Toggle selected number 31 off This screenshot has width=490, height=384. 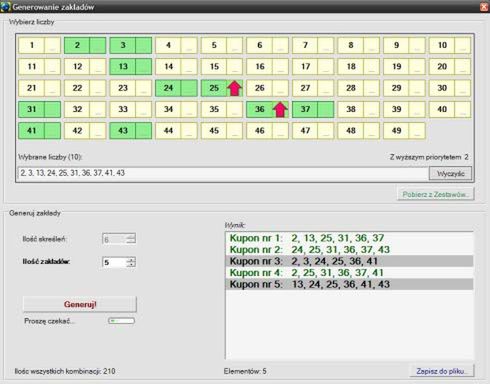[32, 109]
